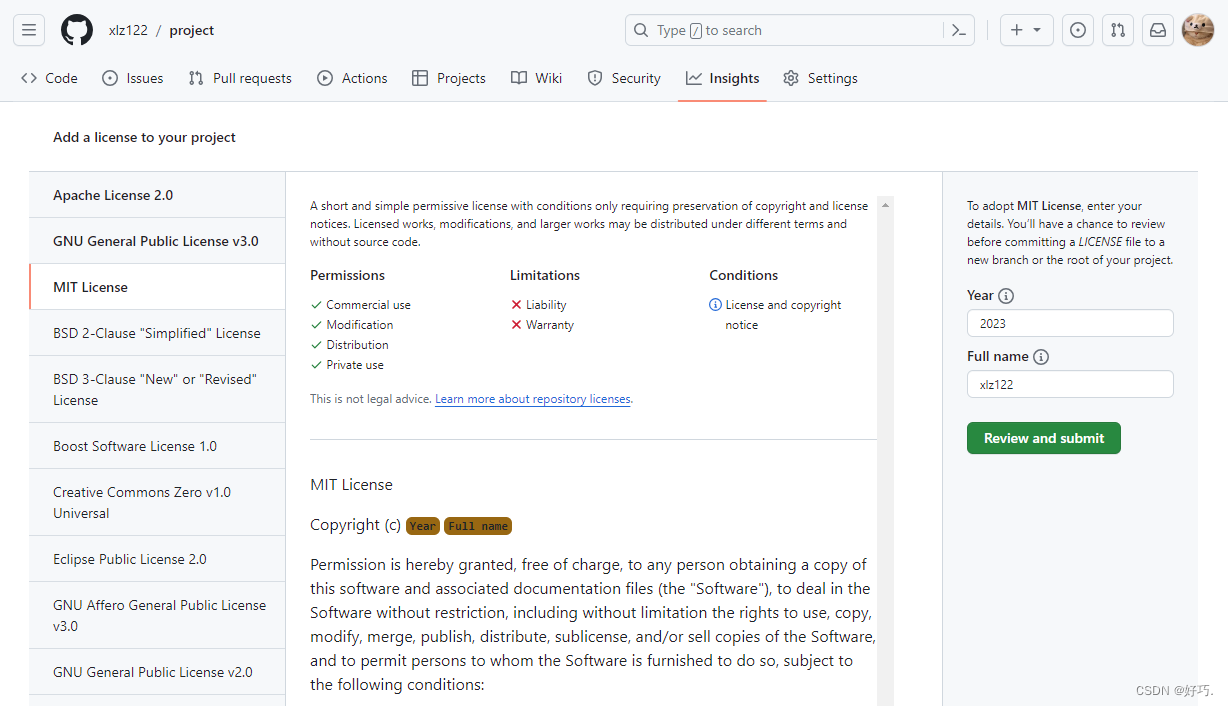Click the Private use permission text

[355, 365]
